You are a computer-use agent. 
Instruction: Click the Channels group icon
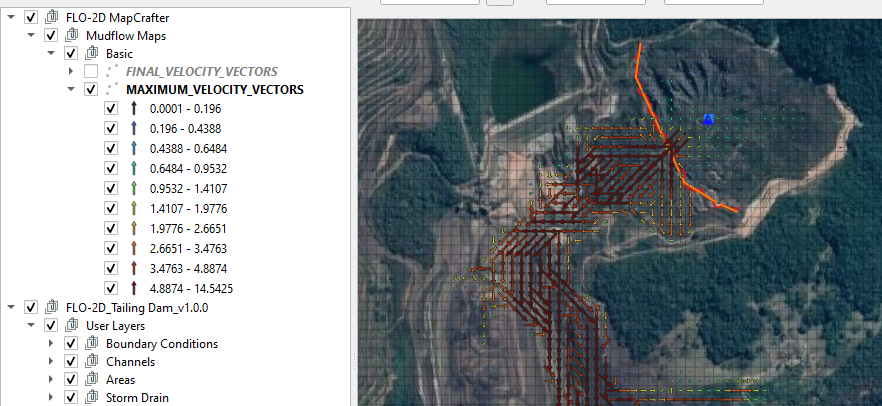91,361
